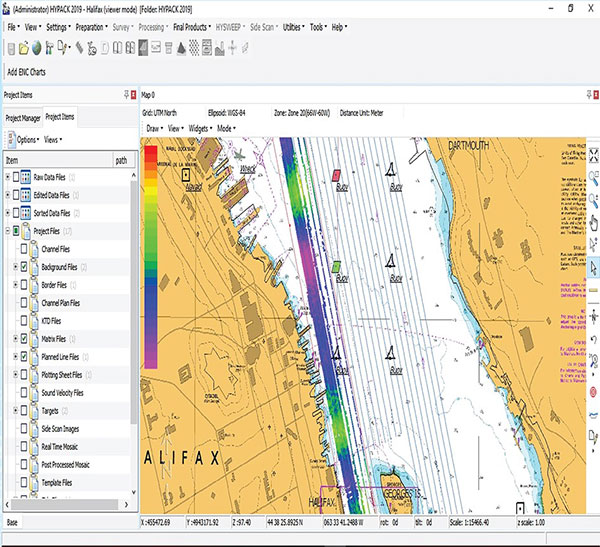The image size is (600, 547).
Task: Click the green band of color legend
Action: [x=151, y=237]
